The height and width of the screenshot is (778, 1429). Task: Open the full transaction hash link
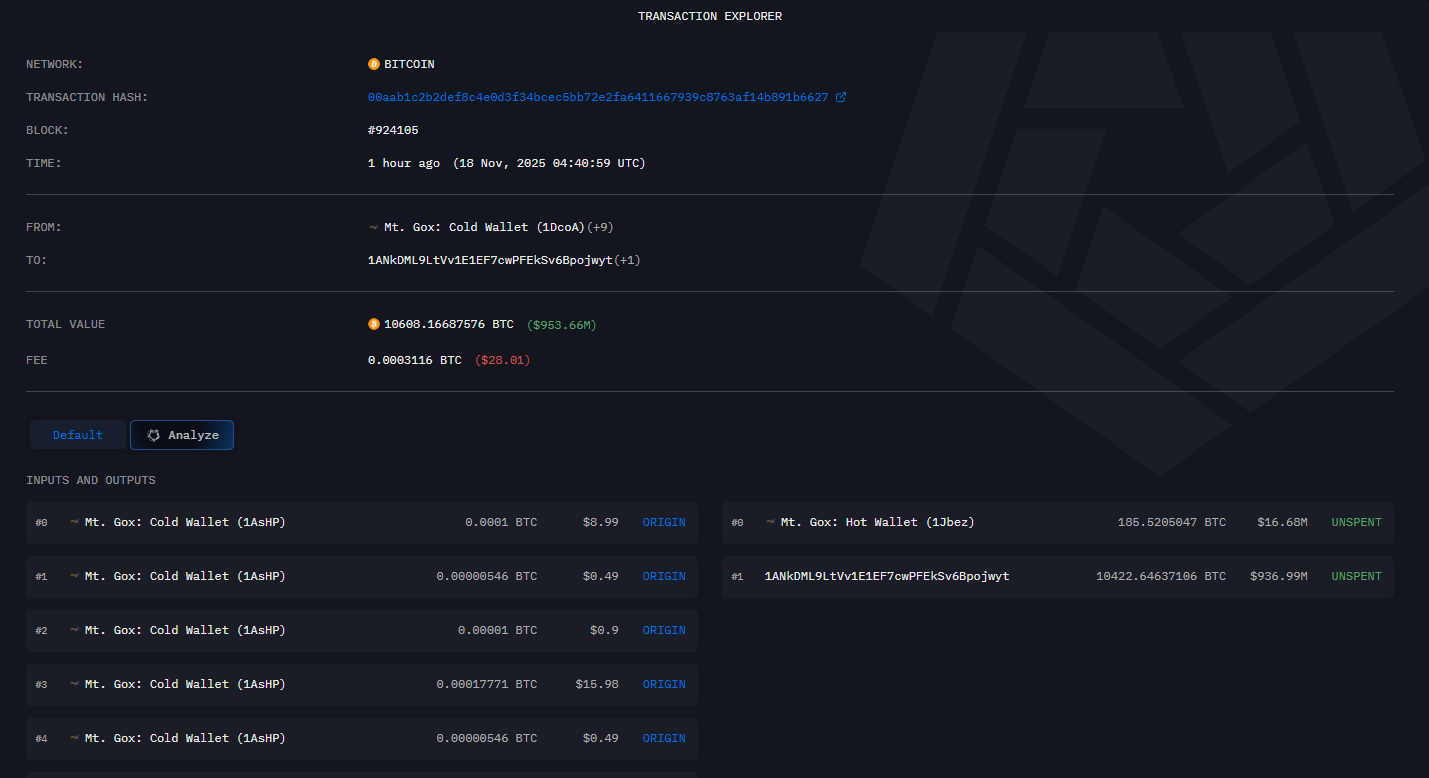click(598, 96)
